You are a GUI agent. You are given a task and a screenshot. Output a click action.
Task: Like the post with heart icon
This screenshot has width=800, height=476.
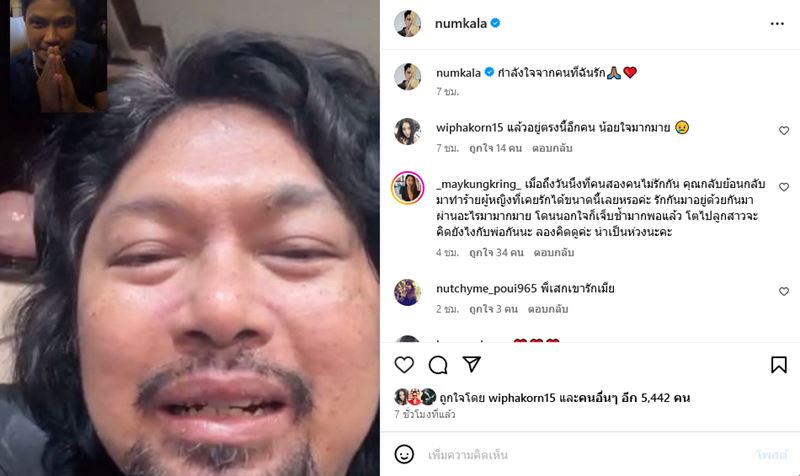click(404, 365)
